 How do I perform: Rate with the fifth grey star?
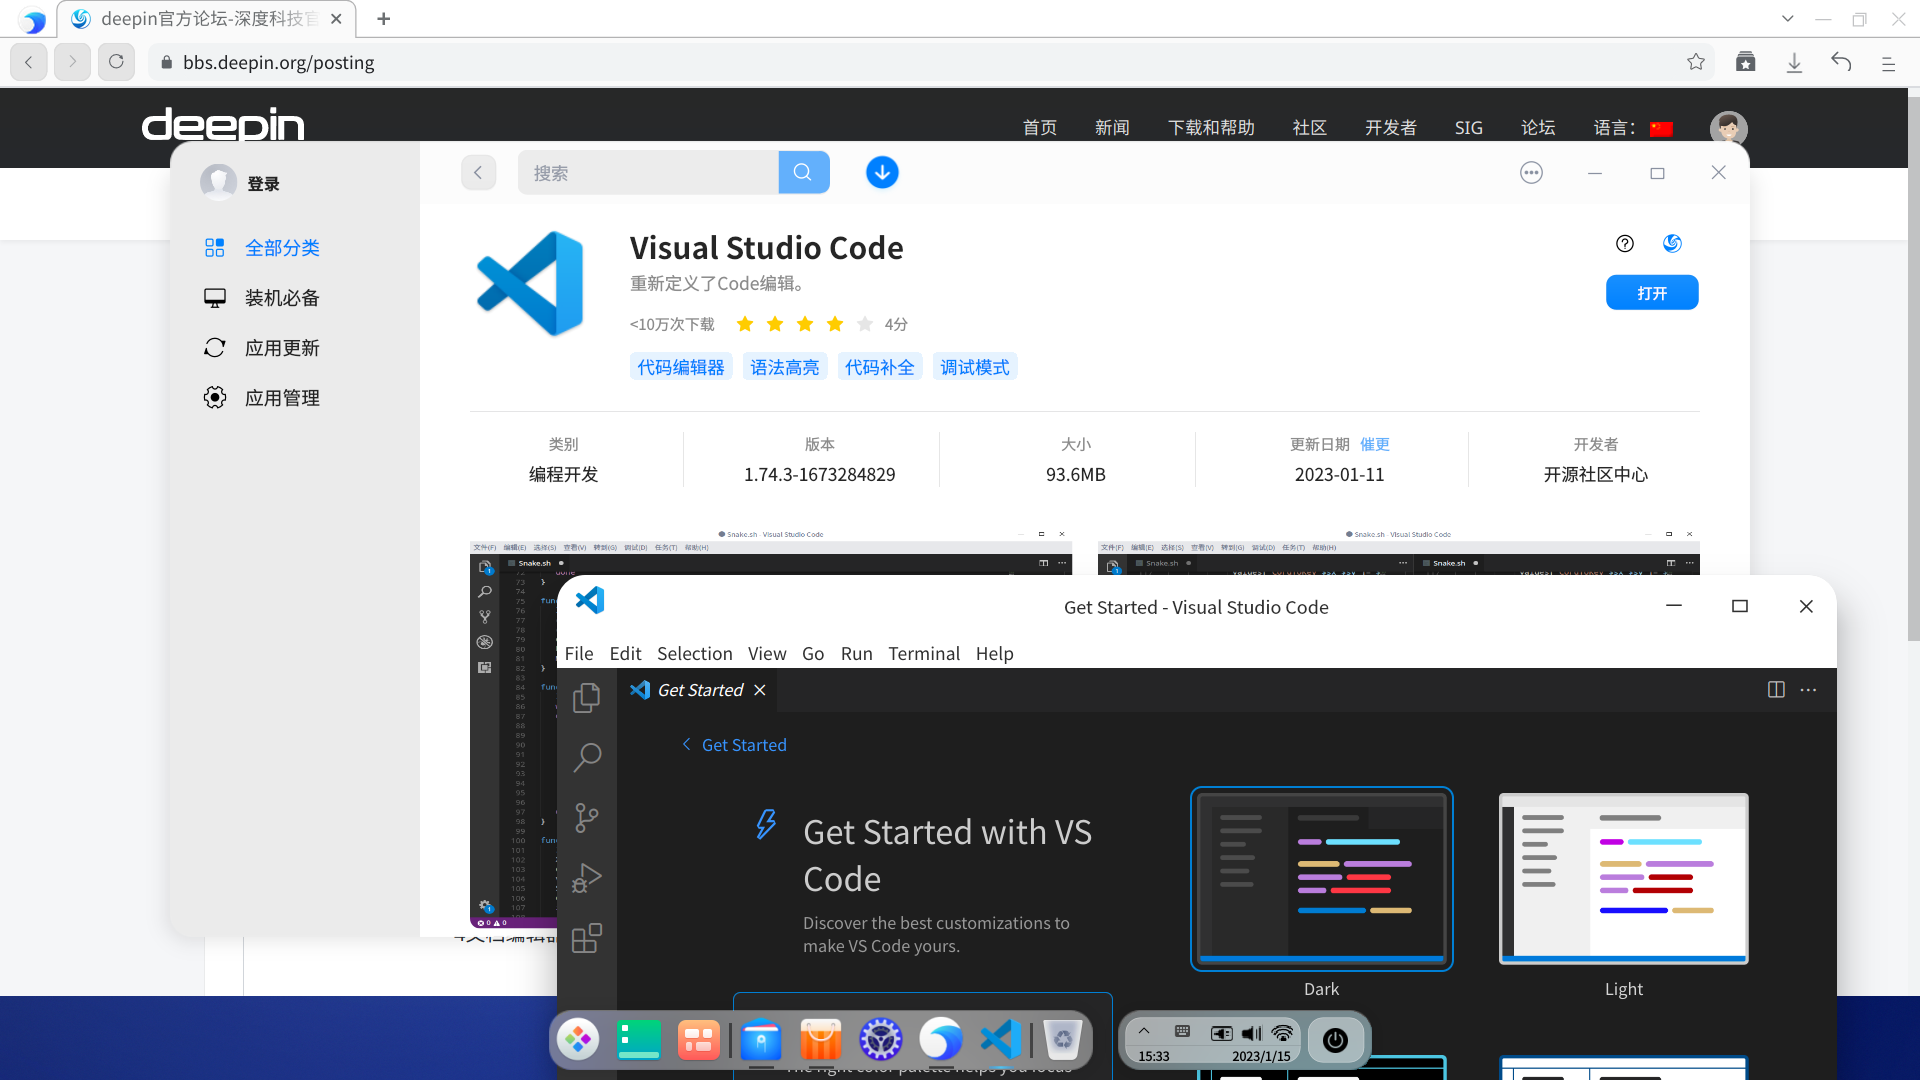[865, 324]
